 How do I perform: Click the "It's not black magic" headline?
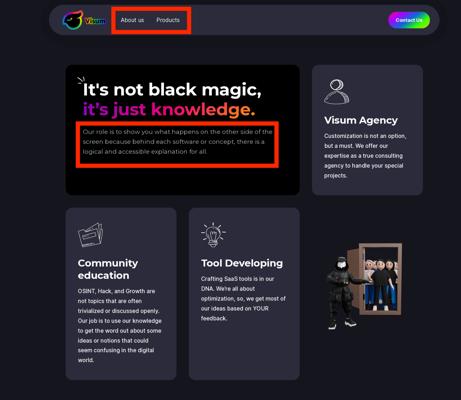172,90
